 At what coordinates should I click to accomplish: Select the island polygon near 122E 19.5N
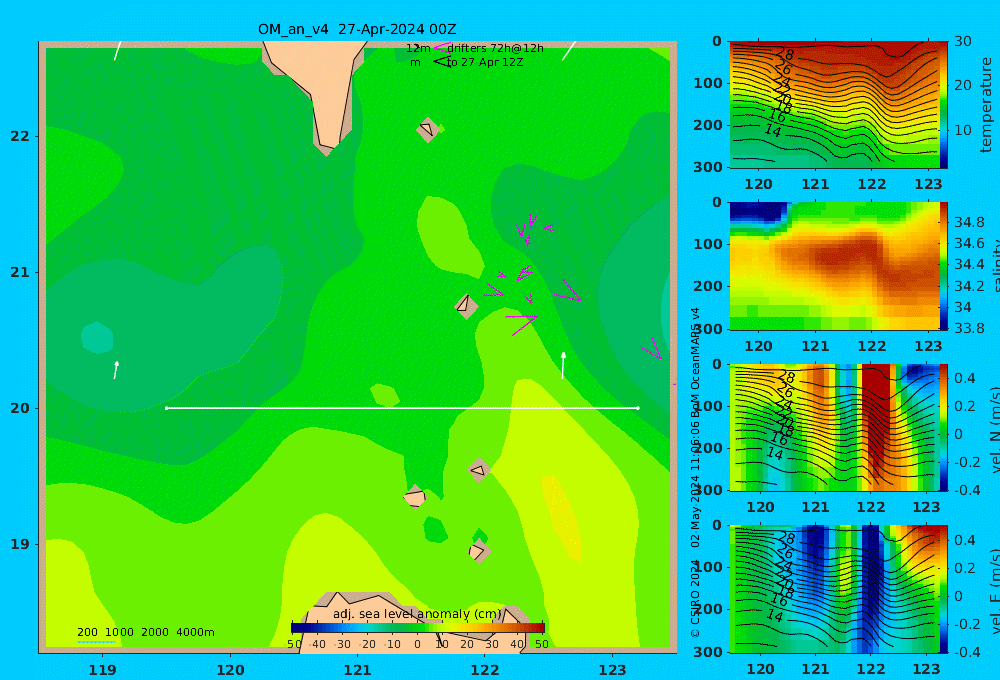(478, 470)
